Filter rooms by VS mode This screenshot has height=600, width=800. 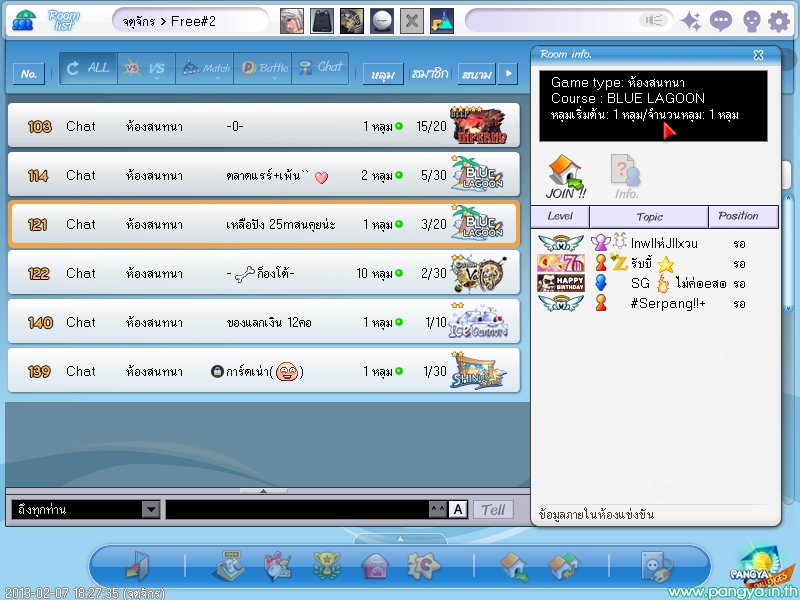pos(146,68)
